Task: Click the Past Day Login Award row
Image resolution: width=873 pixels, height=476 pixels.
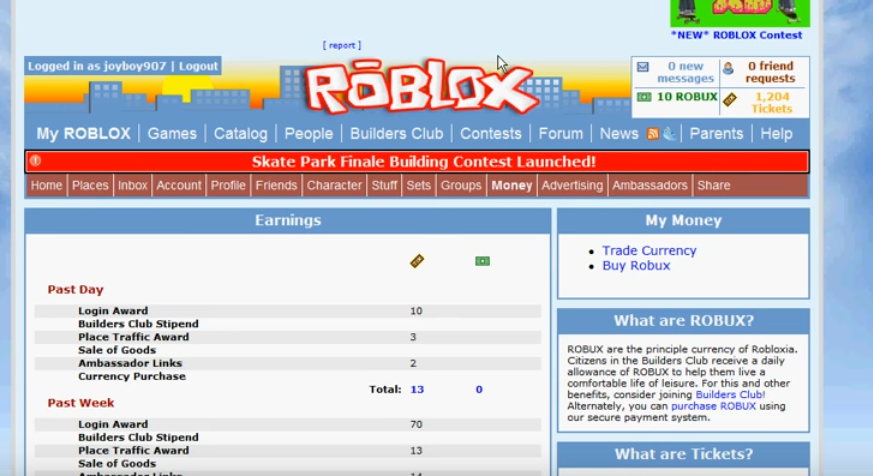Action: coord(288,311)
